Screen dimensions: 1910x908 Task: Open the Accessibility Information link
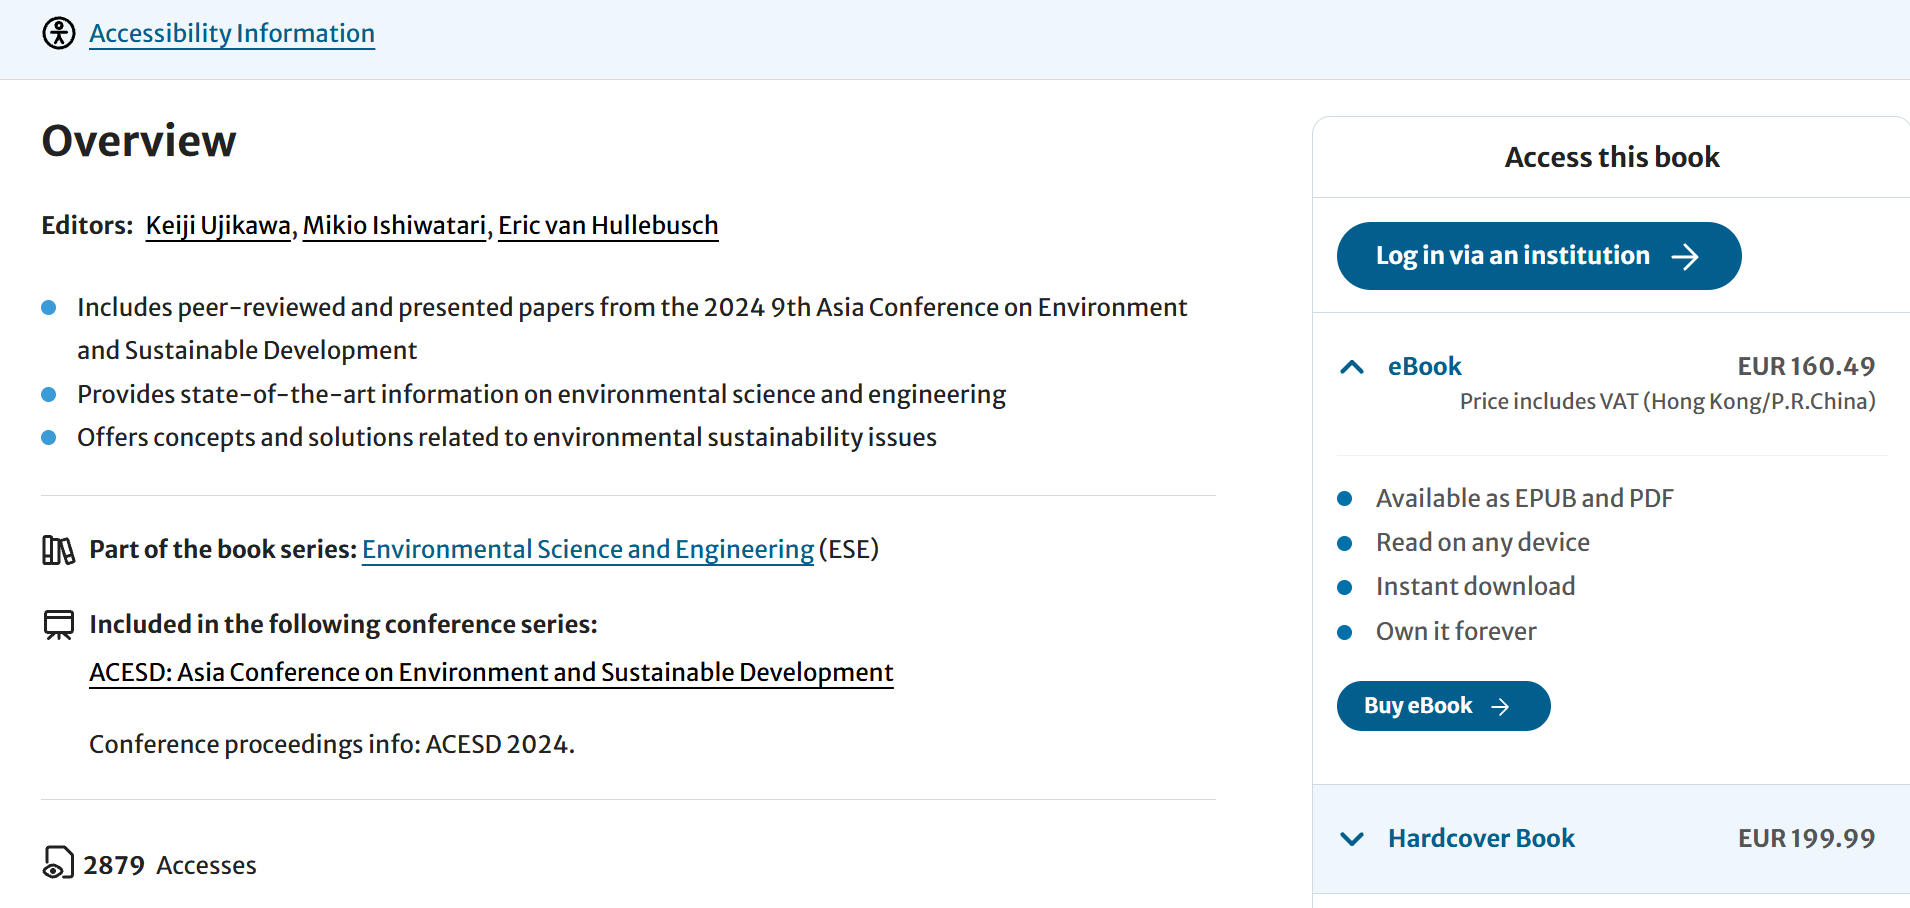[232, 33]
